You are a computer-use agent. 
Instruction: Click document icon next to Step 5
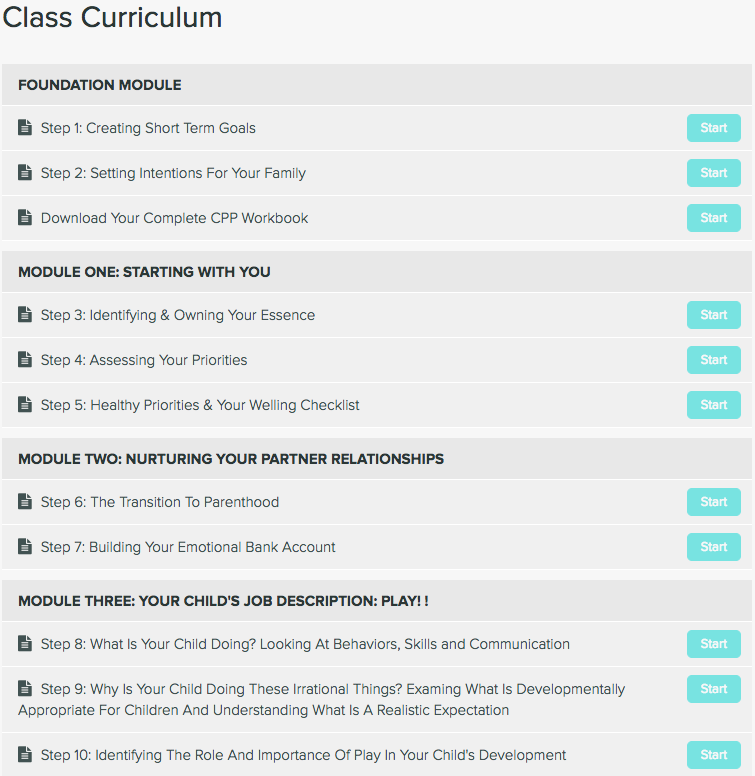click(x=25, y=404)
